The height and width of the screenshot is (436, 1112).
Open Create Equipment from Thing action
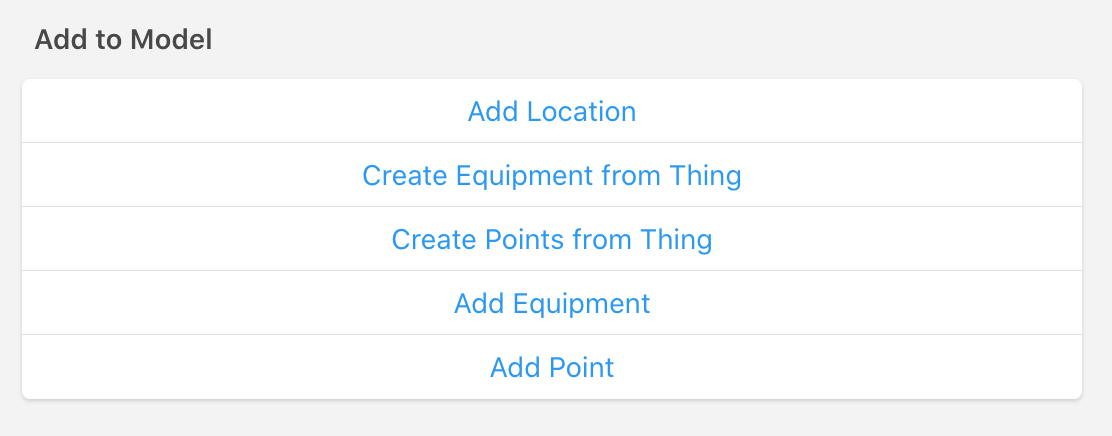552,176
